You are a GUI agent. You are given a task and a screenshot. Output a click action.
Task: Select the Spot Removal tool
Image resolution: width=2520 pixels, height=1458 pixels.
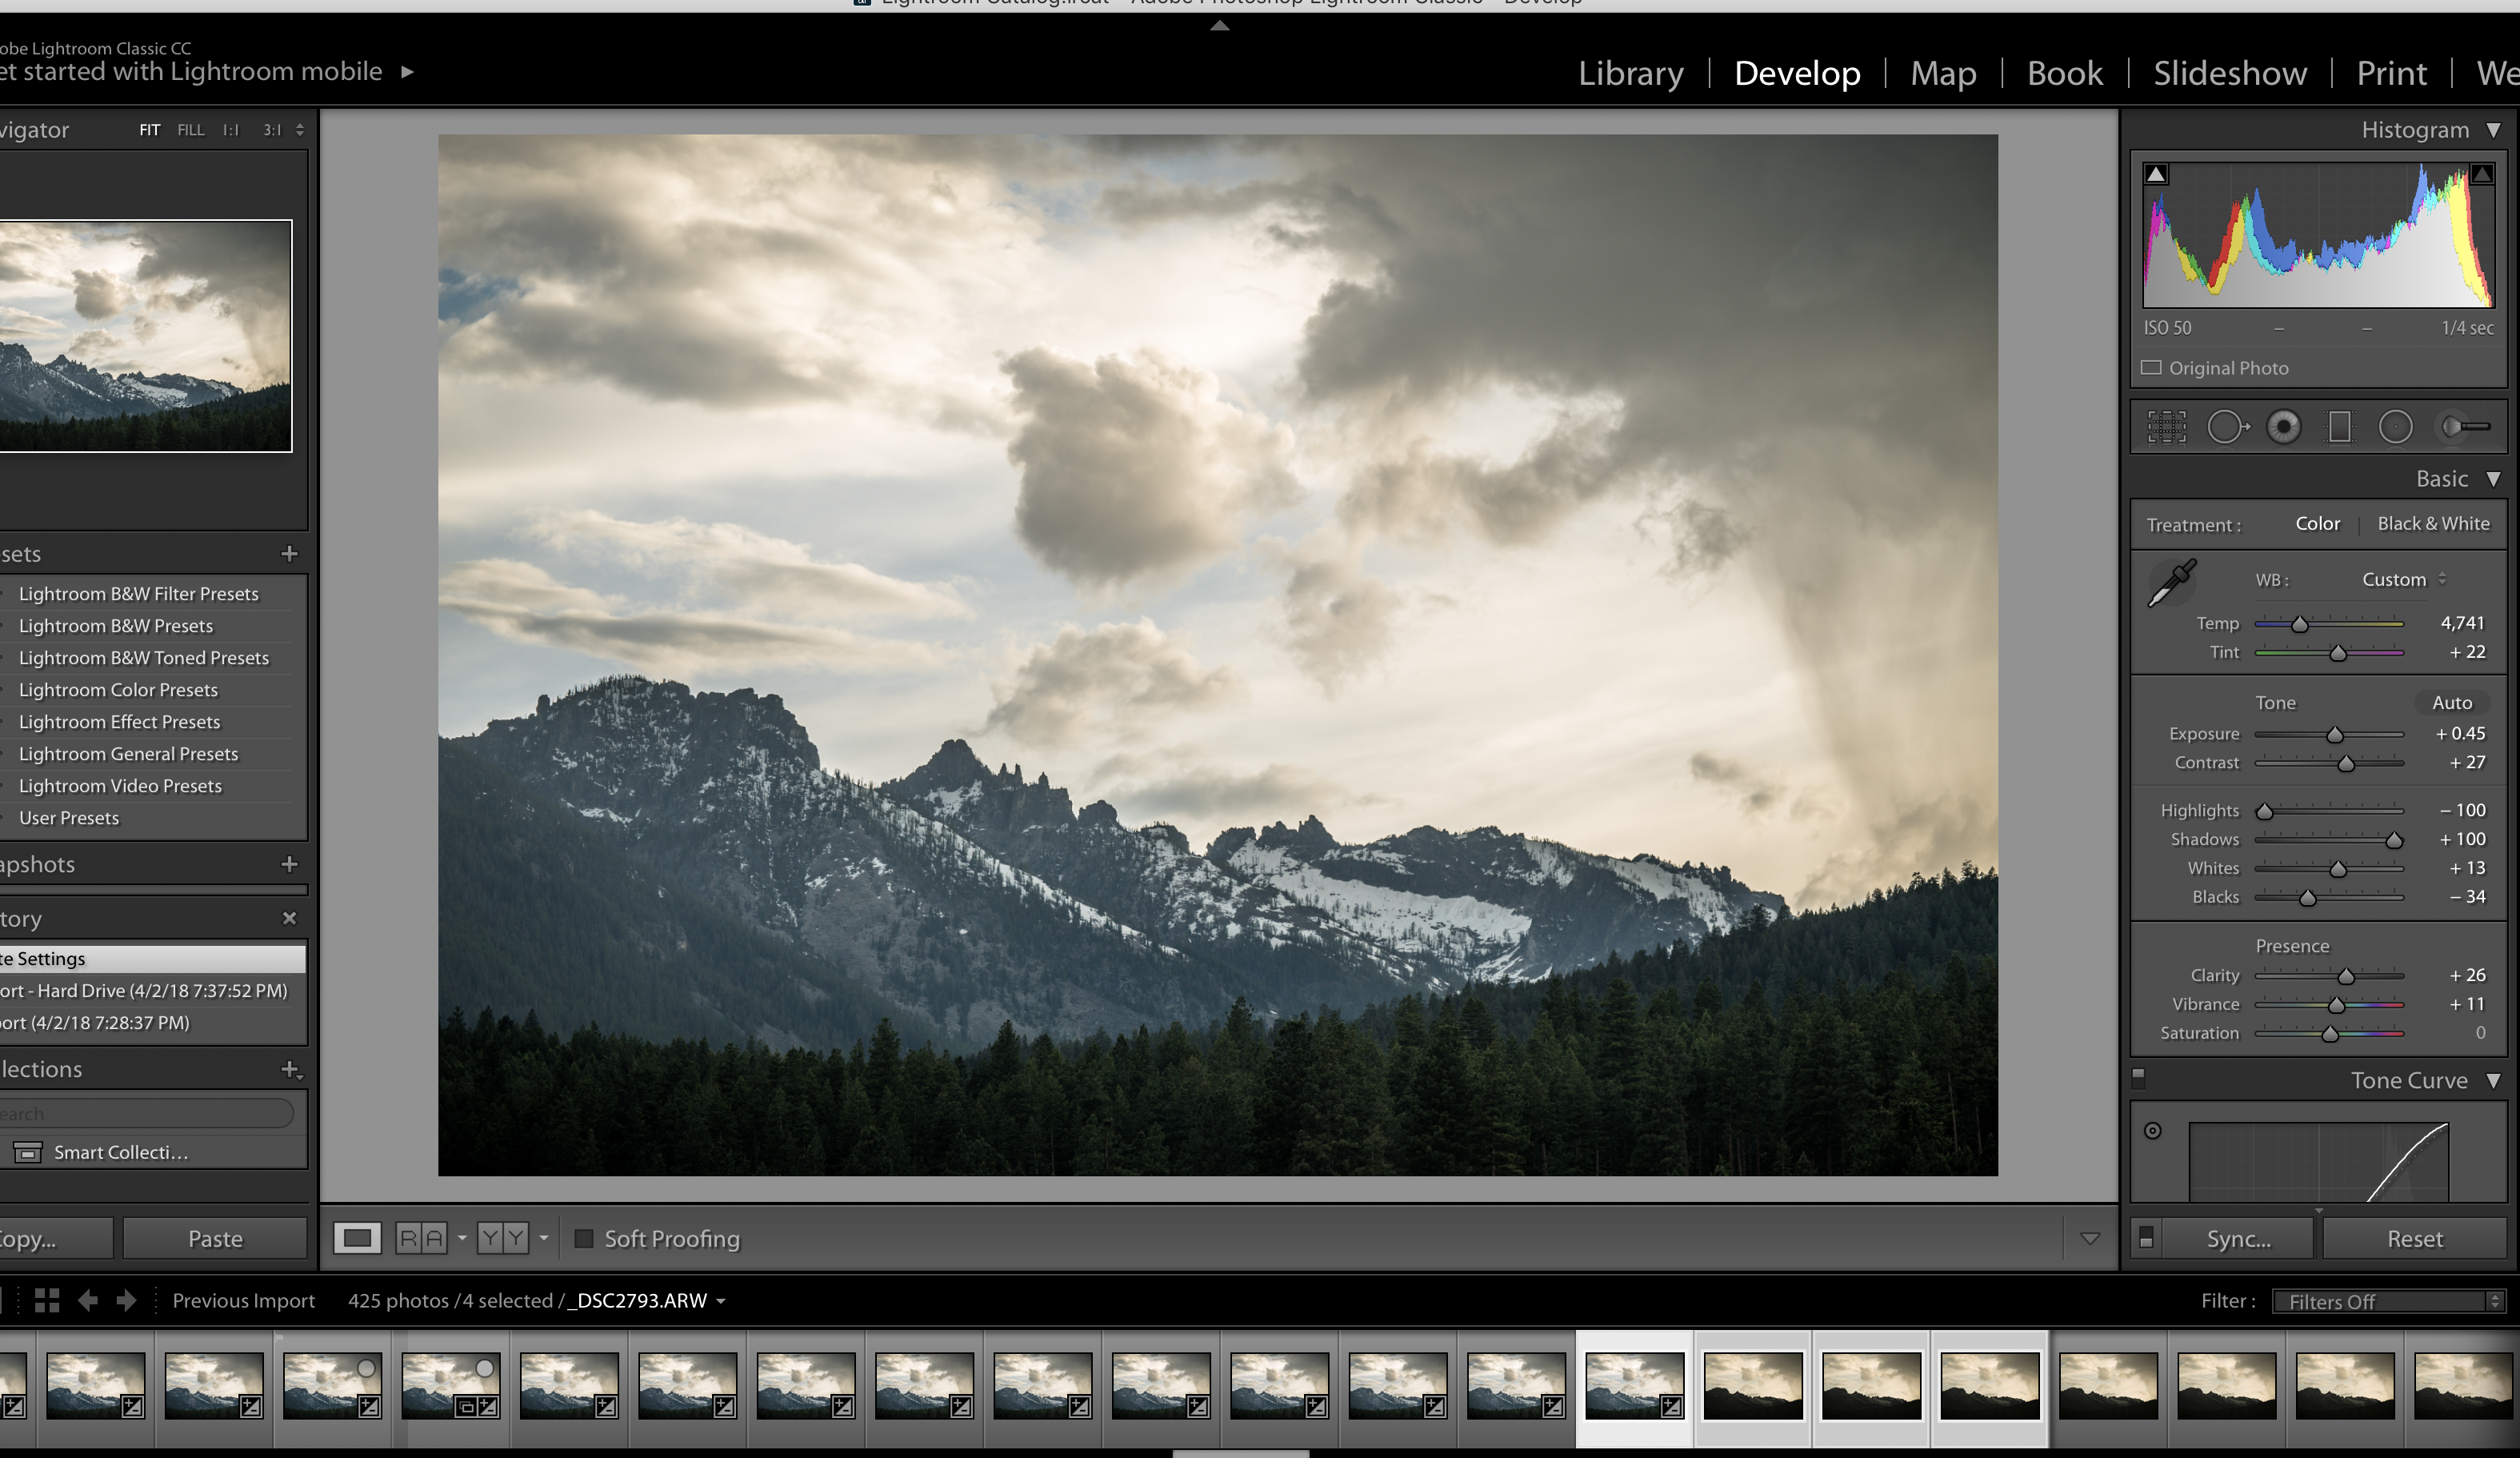coord(2227,427)
